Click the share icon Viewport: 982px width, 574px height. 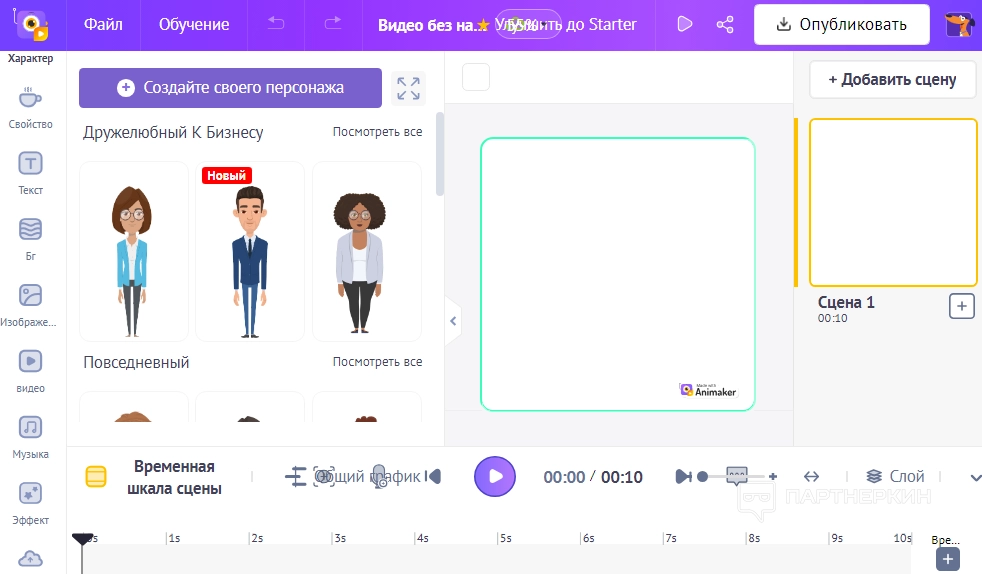pyautogui.click(x=725, y=24)
